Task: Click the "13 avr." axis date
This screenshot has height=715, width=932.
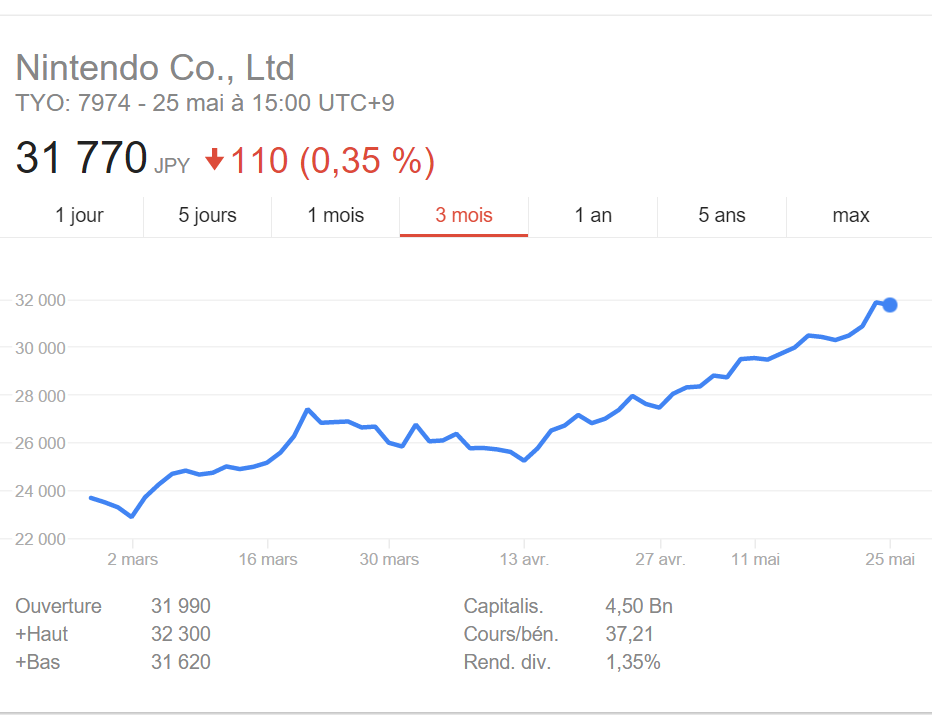Action: click(524, 559)
